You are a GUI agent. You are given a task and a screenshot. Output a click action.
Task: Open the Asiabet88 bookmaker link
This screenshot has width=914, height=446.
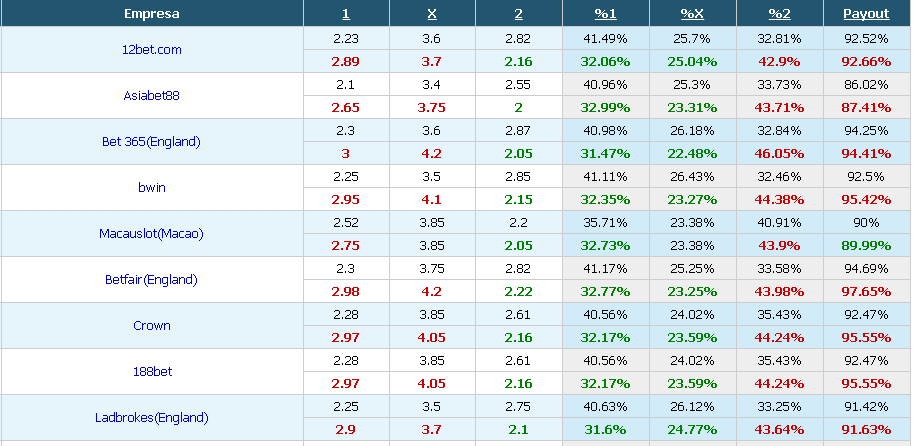click(x=152, y=96)
